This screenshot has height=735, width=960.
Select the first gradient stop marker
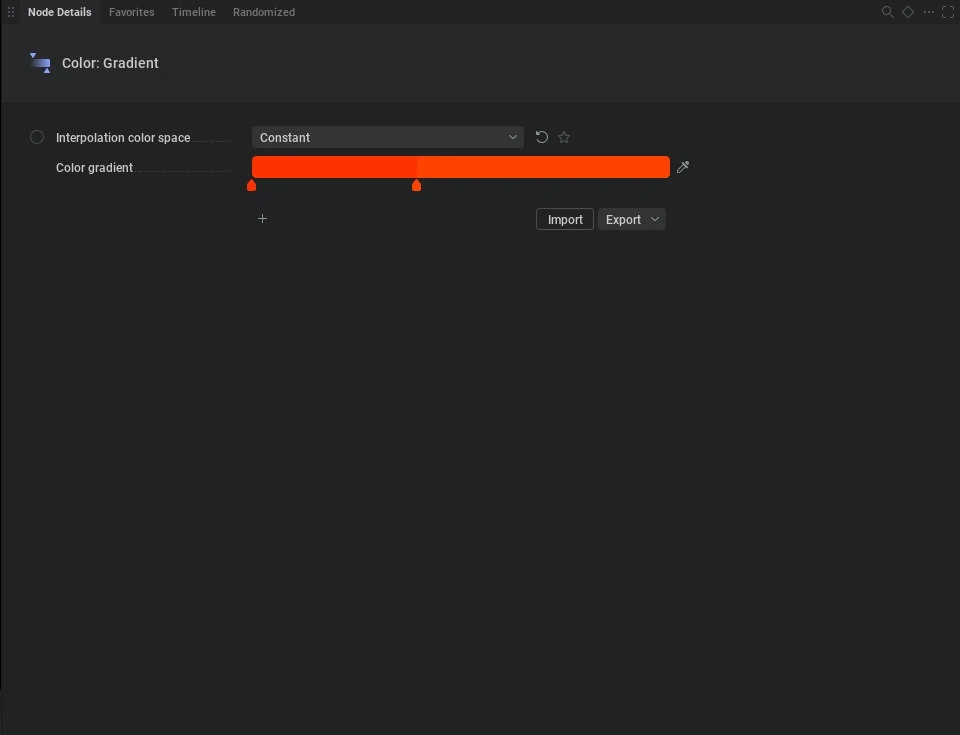point(252,185)
